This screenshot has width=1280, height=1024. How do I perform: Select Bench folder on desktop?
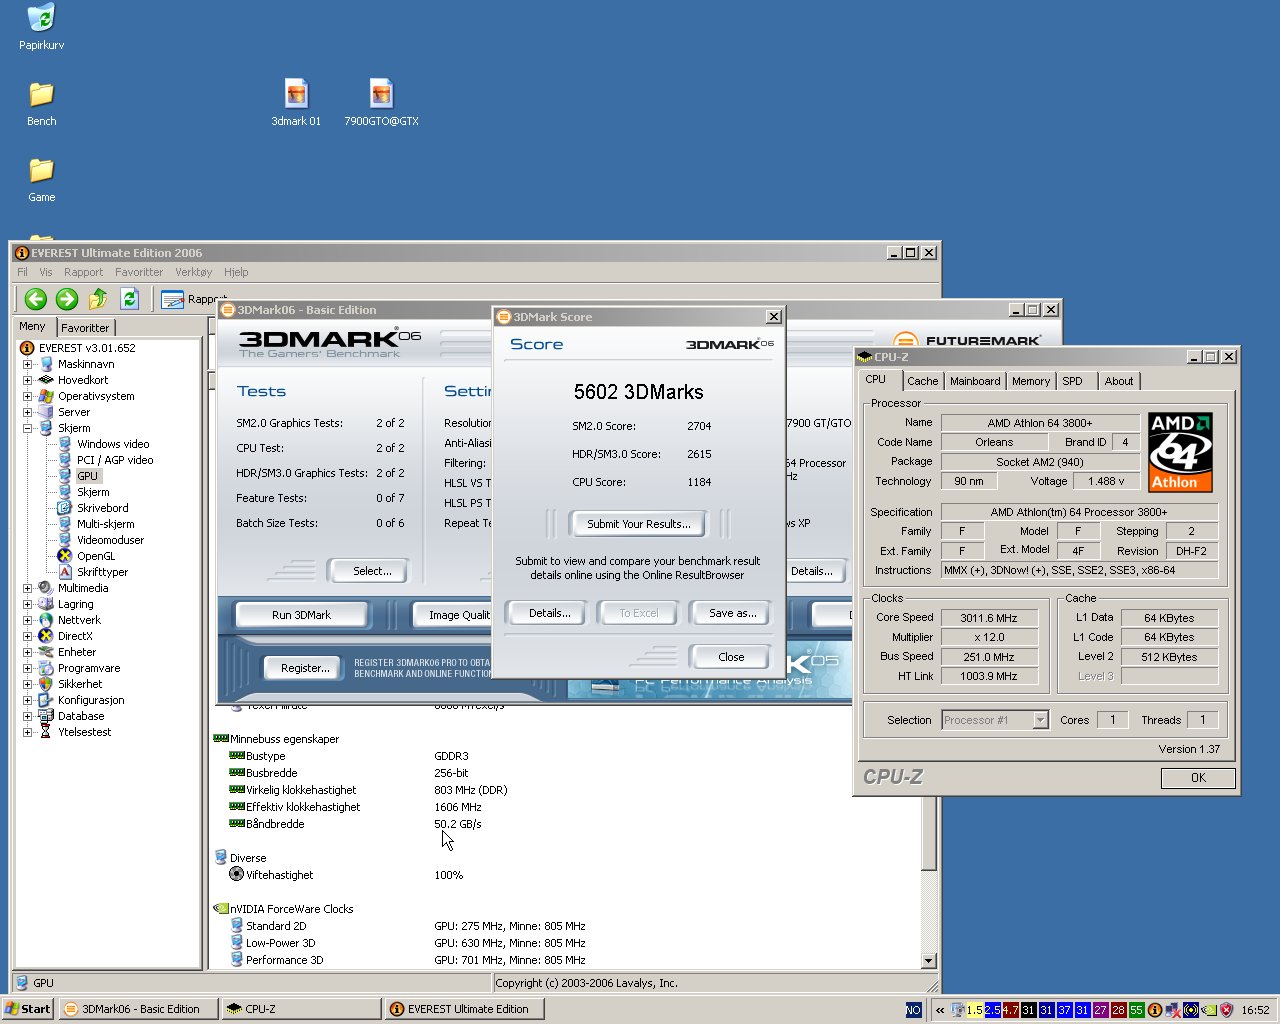click(41, 103)
